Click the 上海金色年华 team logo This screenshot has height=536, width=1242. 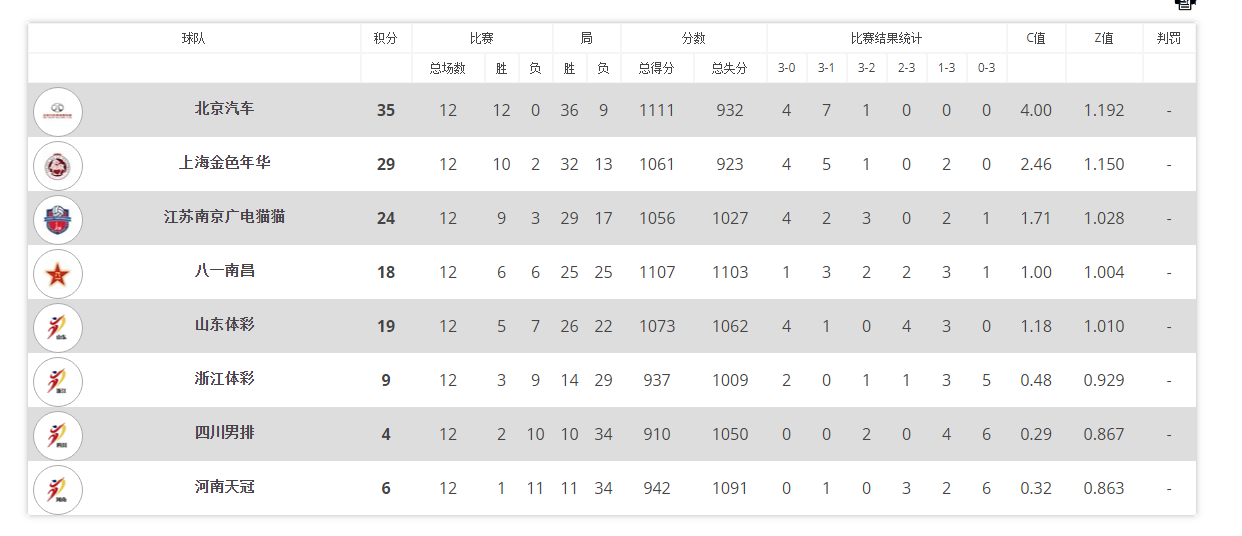[x=58, y=165]
